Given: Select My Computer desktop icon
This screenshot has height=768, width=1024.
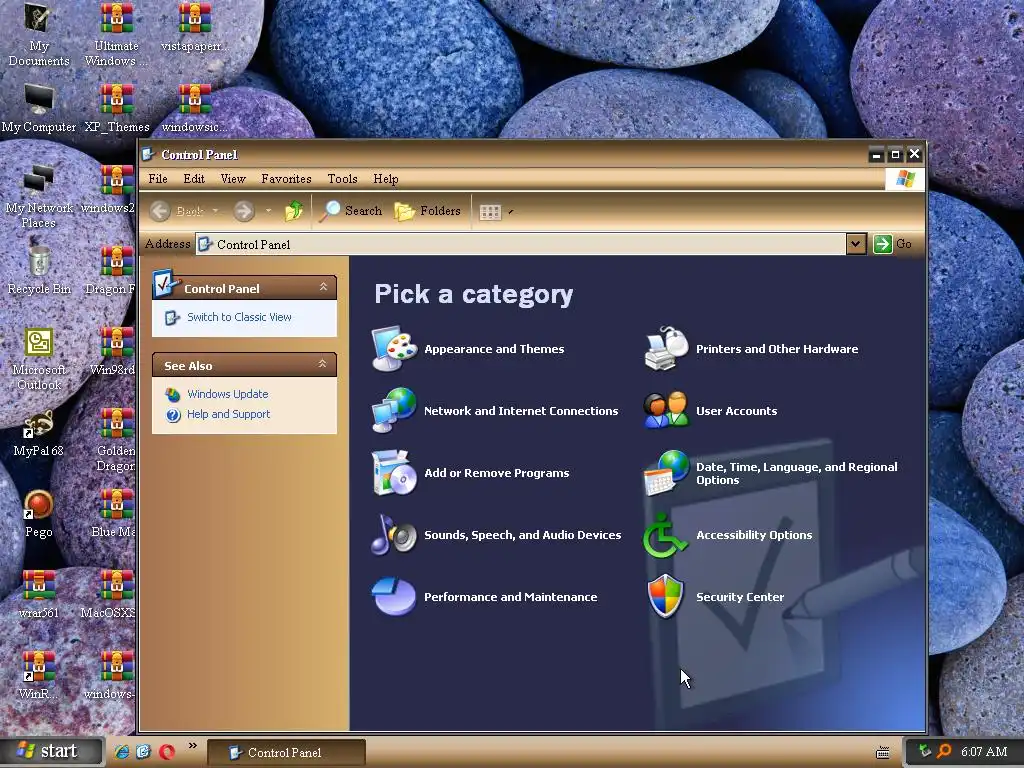Looking at the screenshot, I should (x=39, y=108).
